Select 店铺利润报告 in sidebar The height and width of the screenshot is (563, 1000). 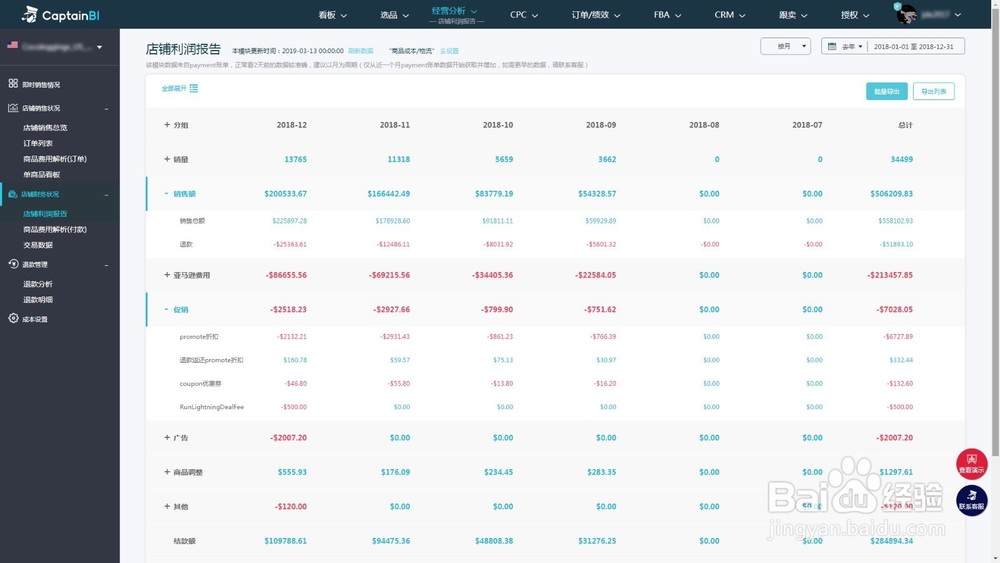pyautogui.click(x=45, y=214)
